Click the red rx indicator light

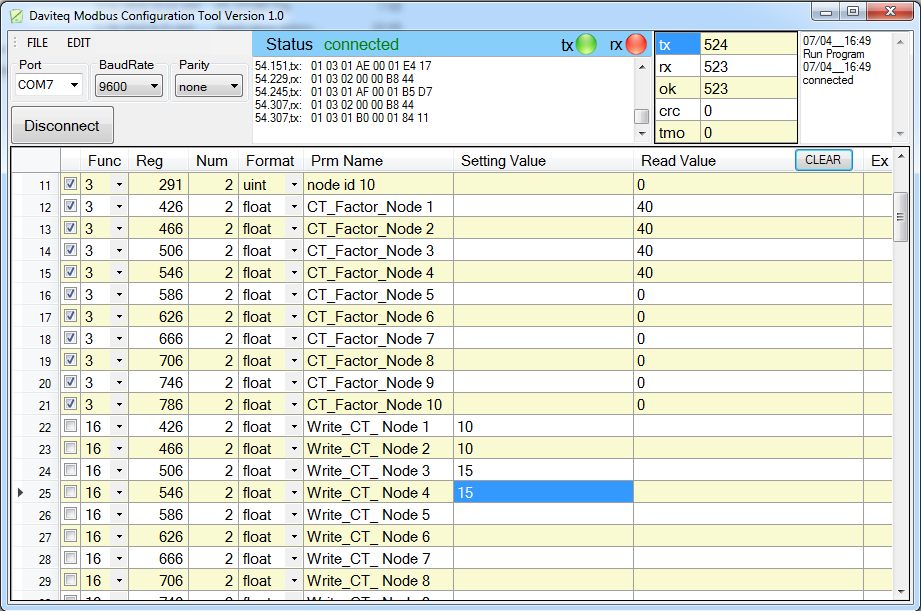pyautogui.click(x=636, y=44)
